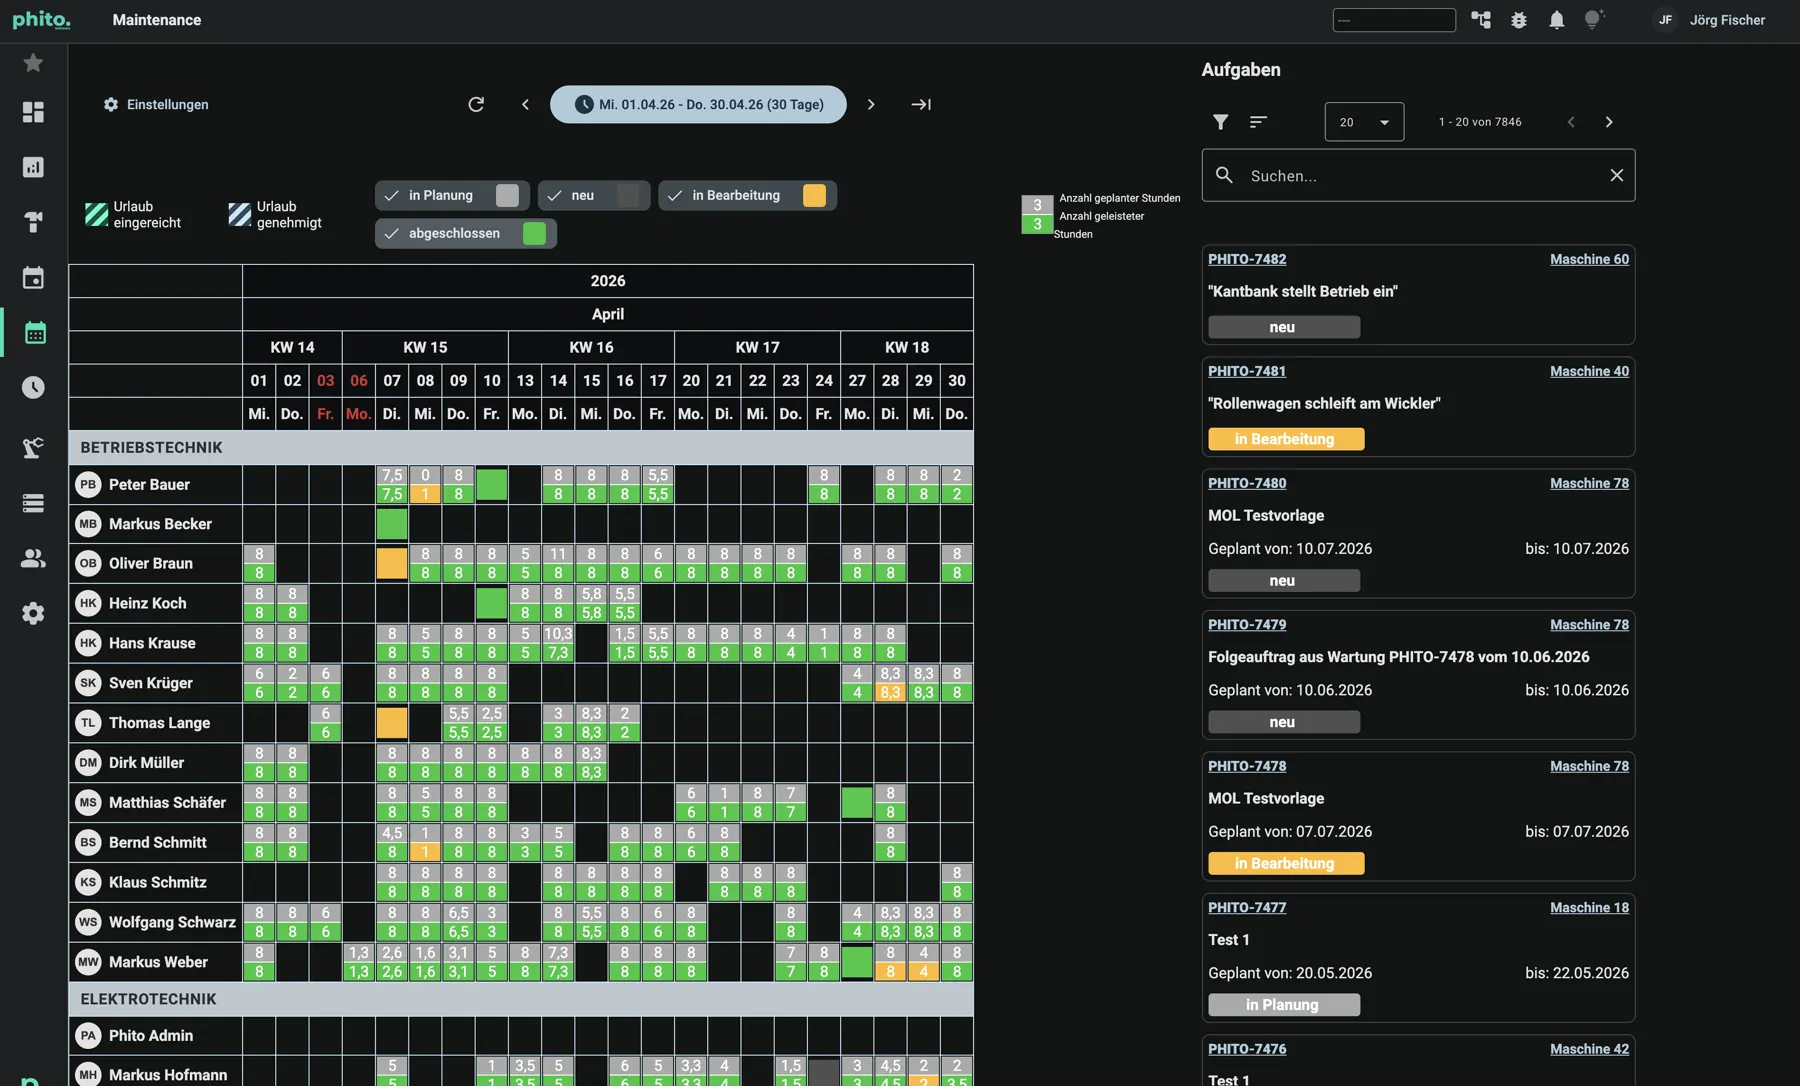Open the users group sidebar icon

(x=33, y=558)
